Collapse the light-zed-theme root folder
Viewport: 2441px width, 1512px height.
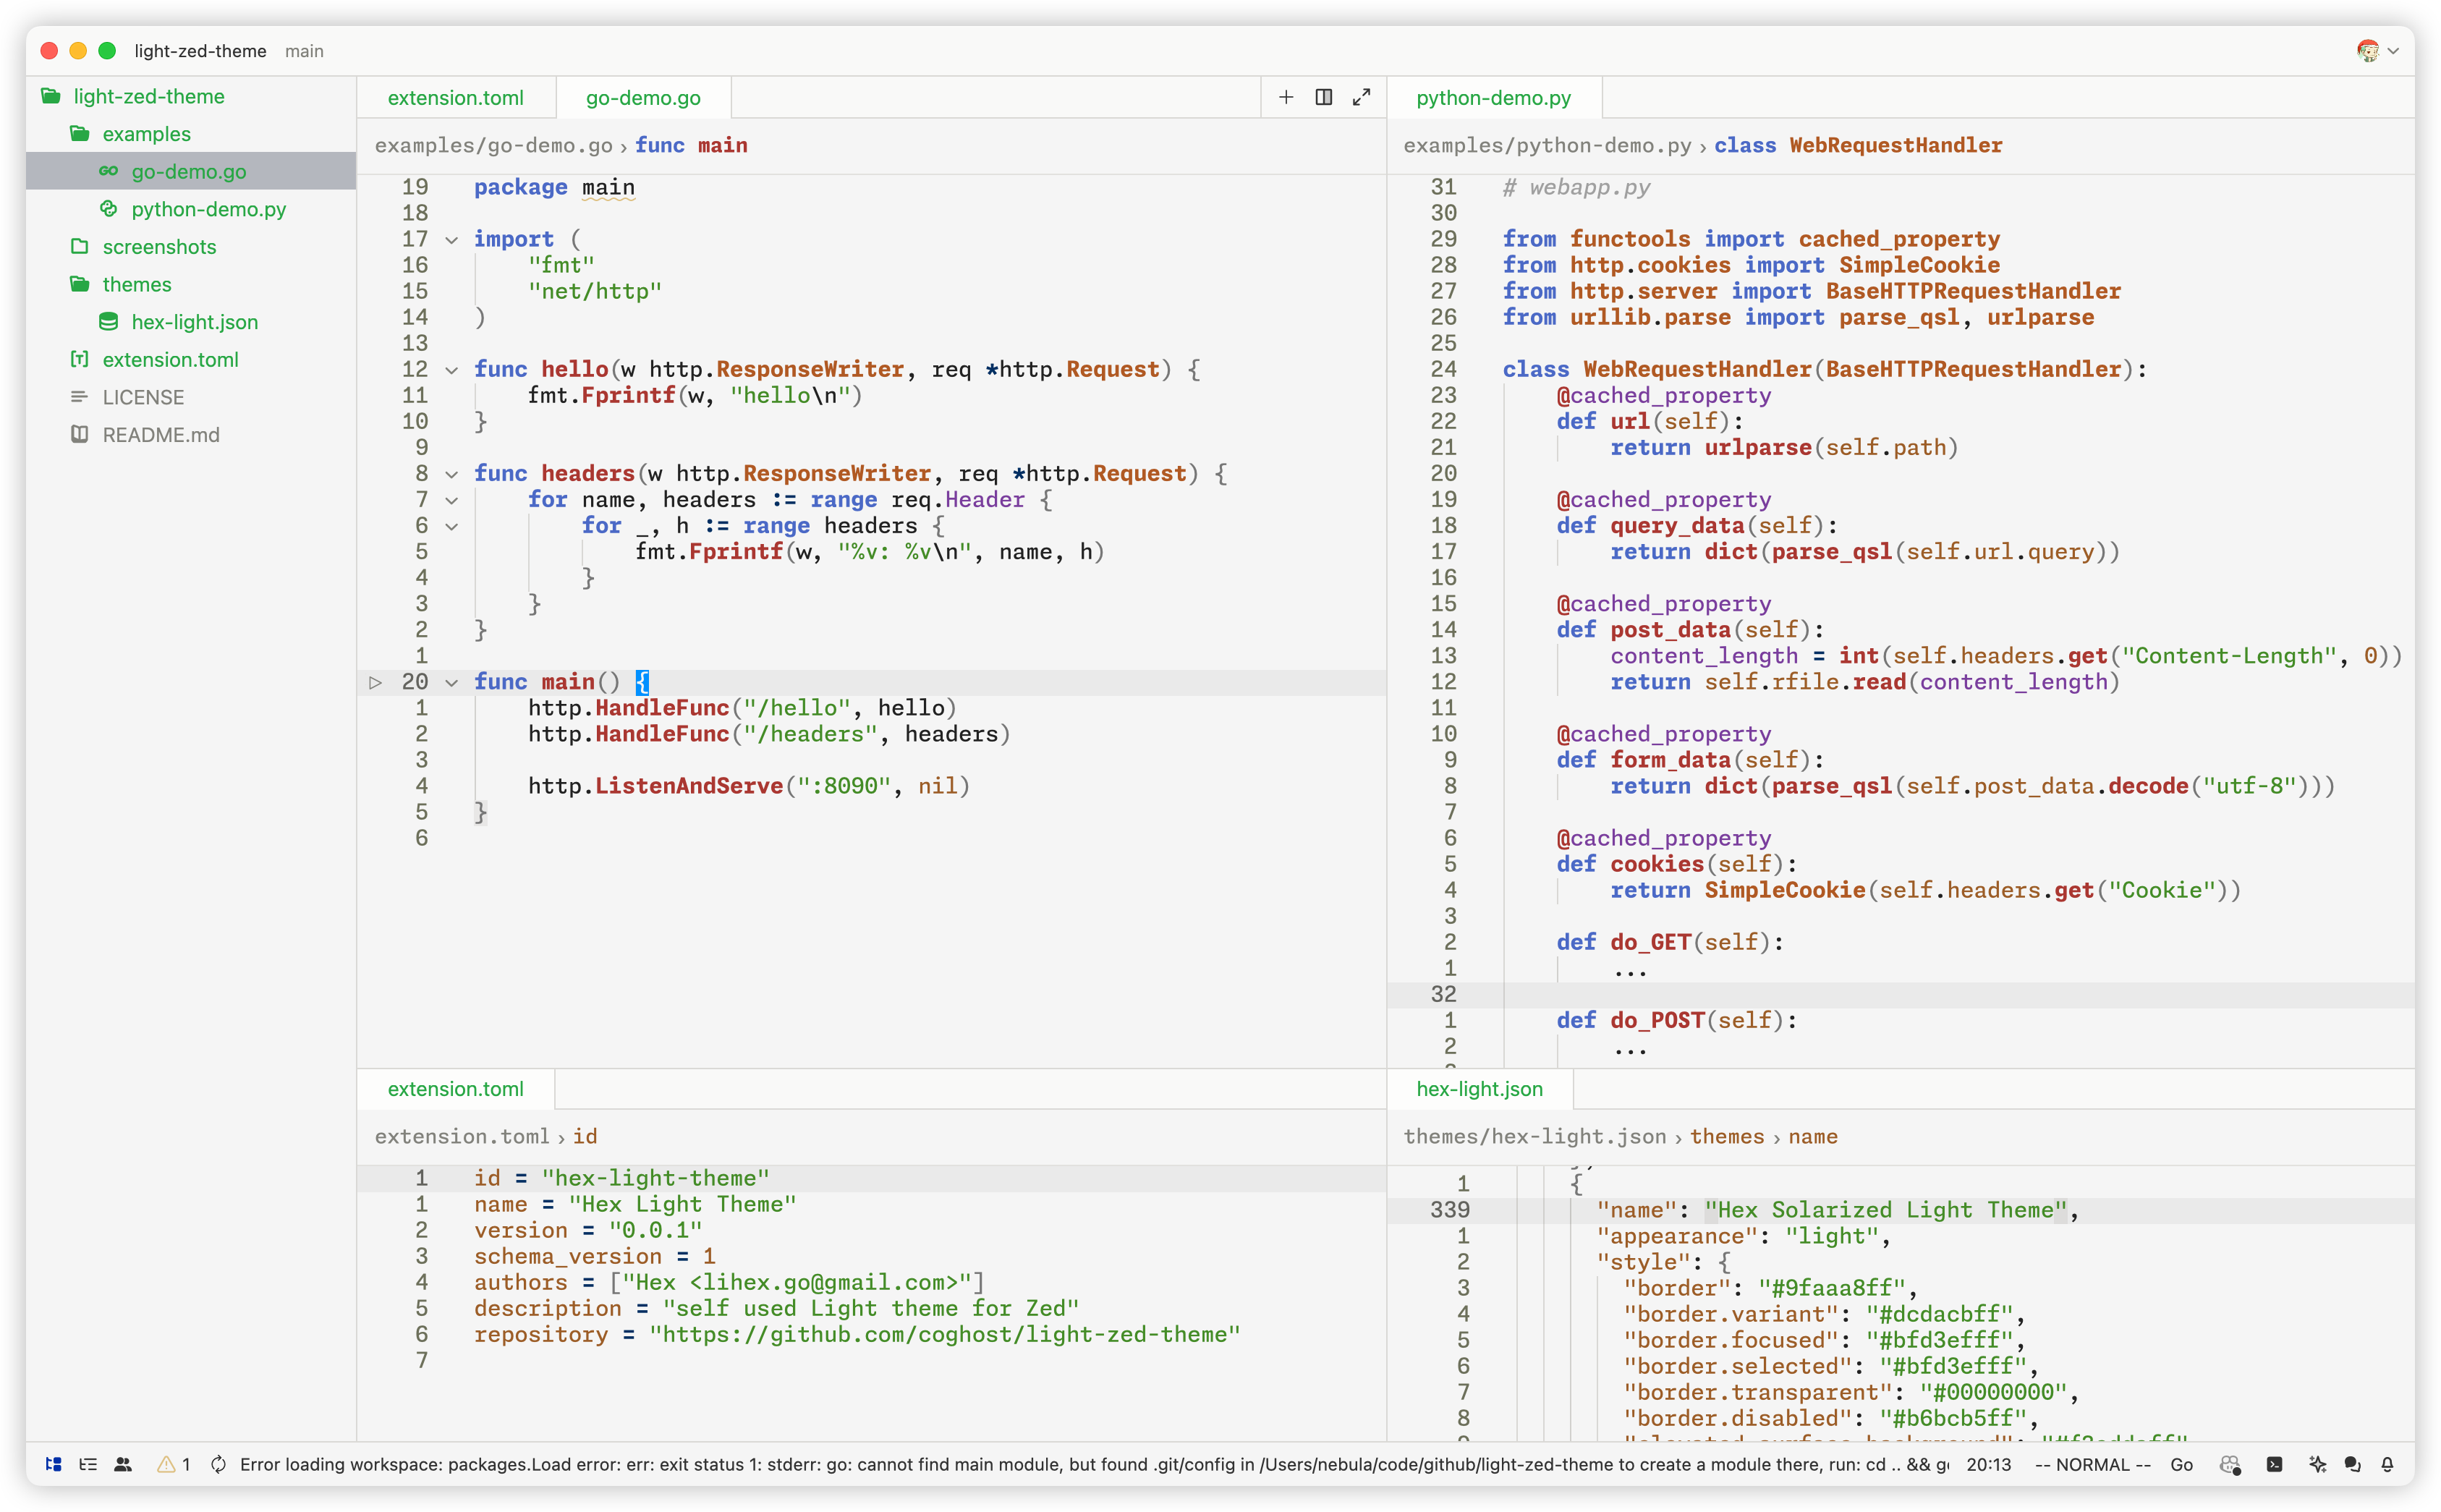click(x=148, y=96)
